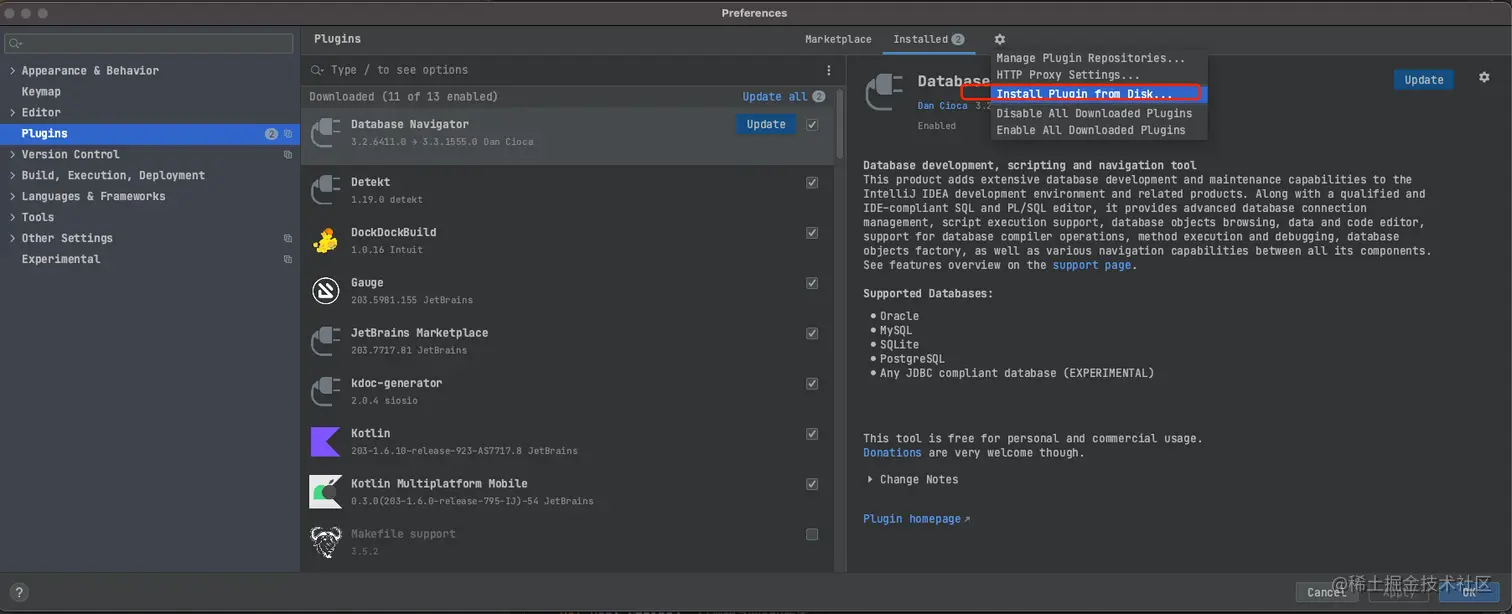Screen dimensions: 1512x614
Task: Click the large Database Navigator detail icon
Action: click(x=886, y=93)
